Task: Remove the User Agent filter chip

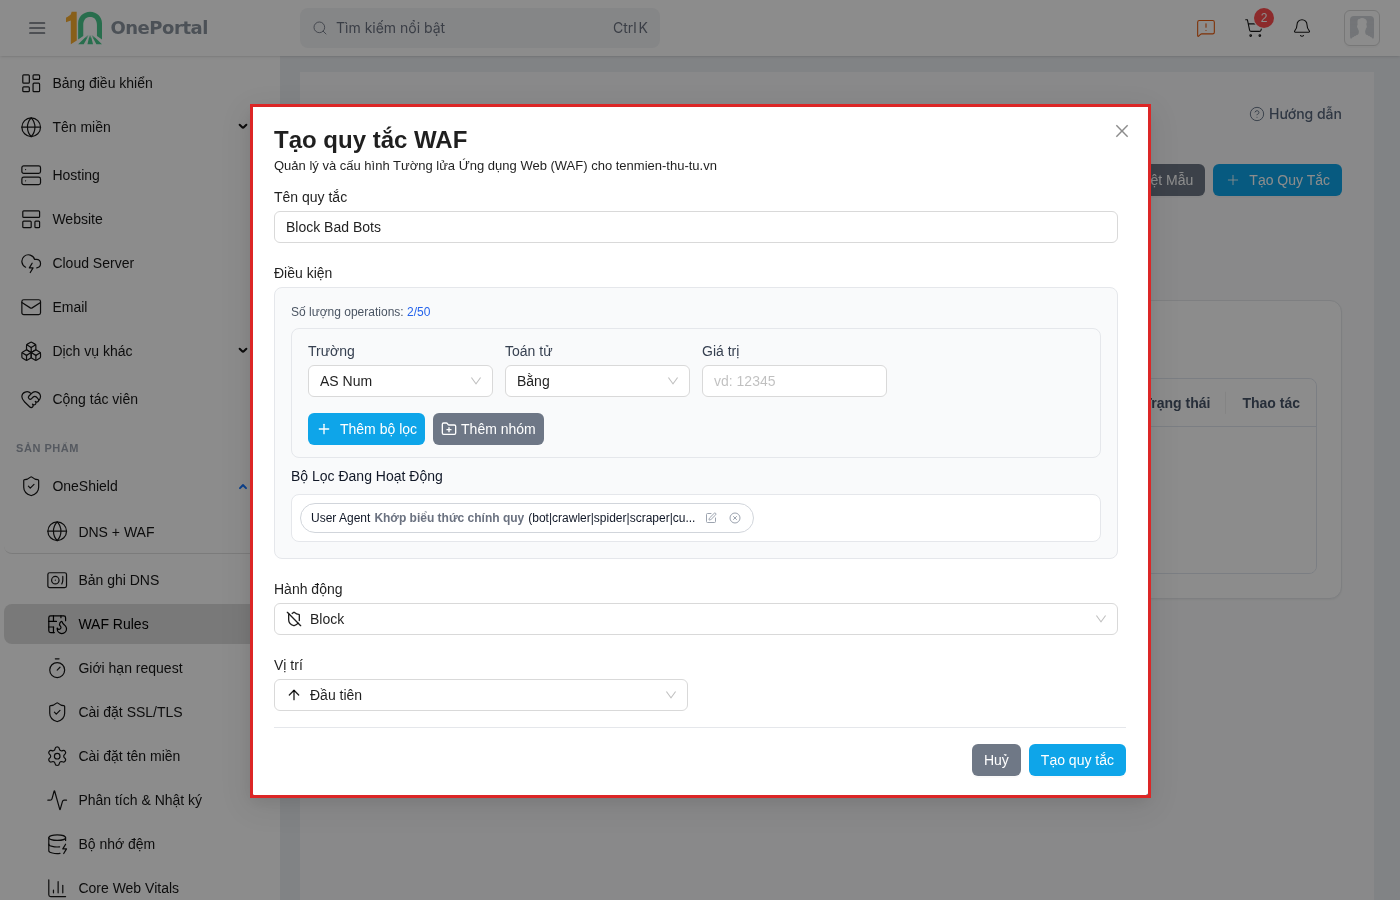Action: (735, 518)
